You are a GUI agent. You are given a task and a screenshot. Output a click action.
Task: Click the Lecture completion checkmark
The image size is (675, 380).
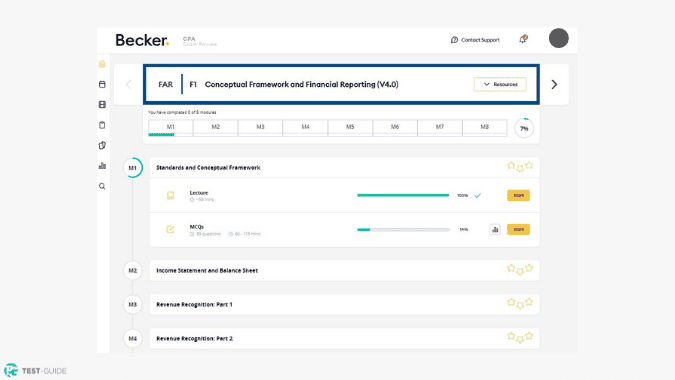tap(477, 195)
